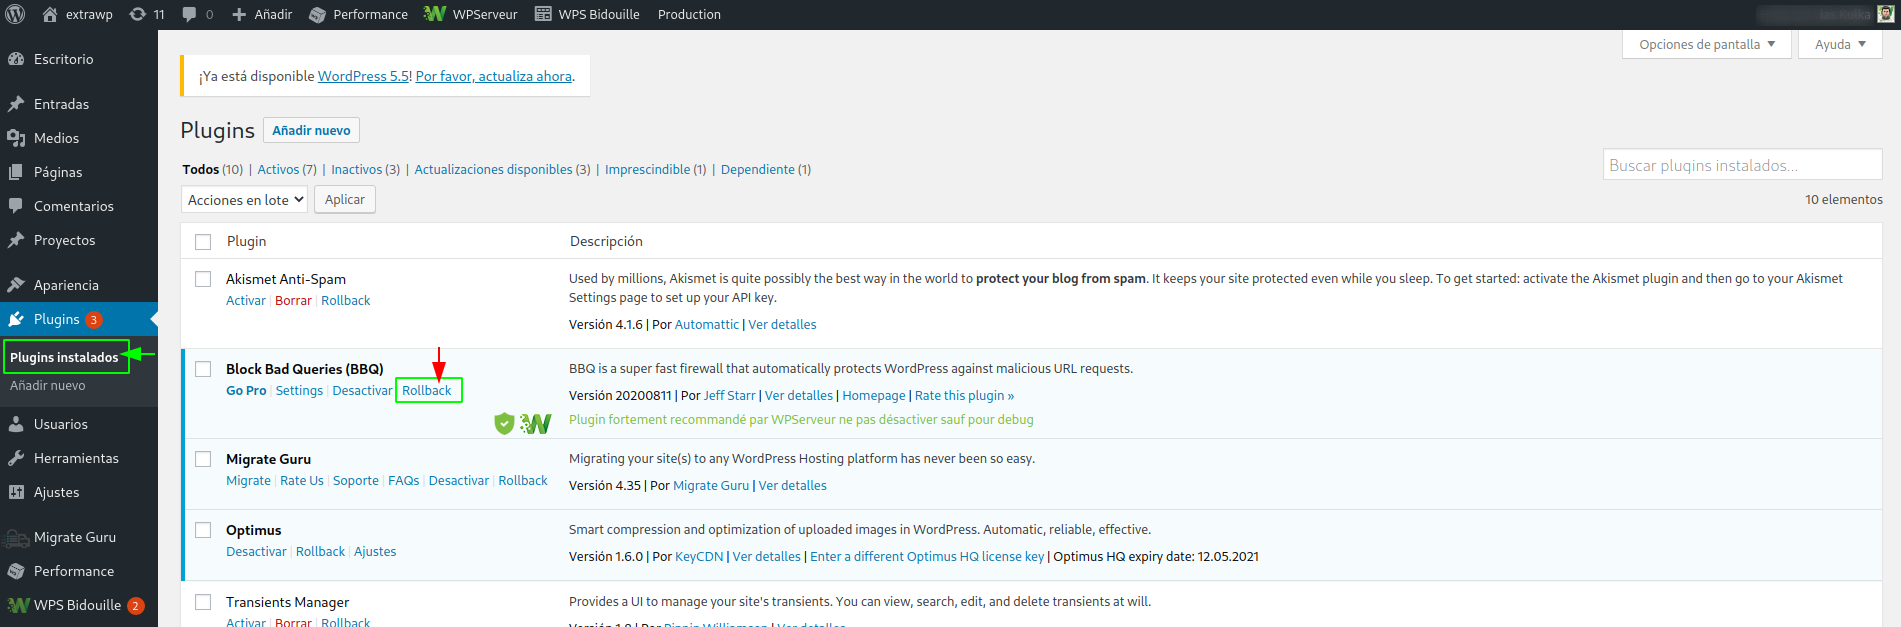Screen dimensions: 1901x627
Task: Open Añadir nuevo sidebar submenu item
Action: point(48,385)
